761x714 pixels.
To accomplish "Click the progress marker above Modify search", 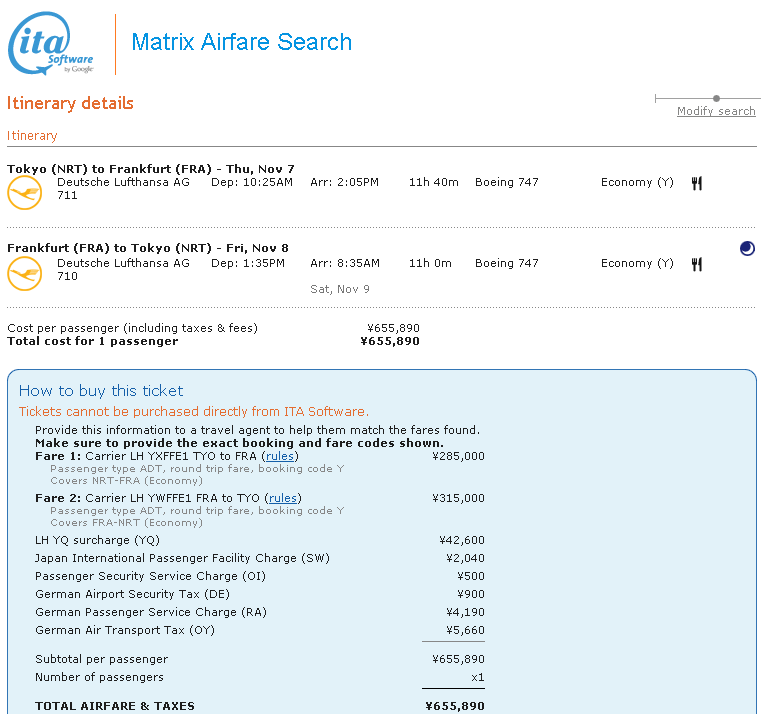I will click(716, 98).
